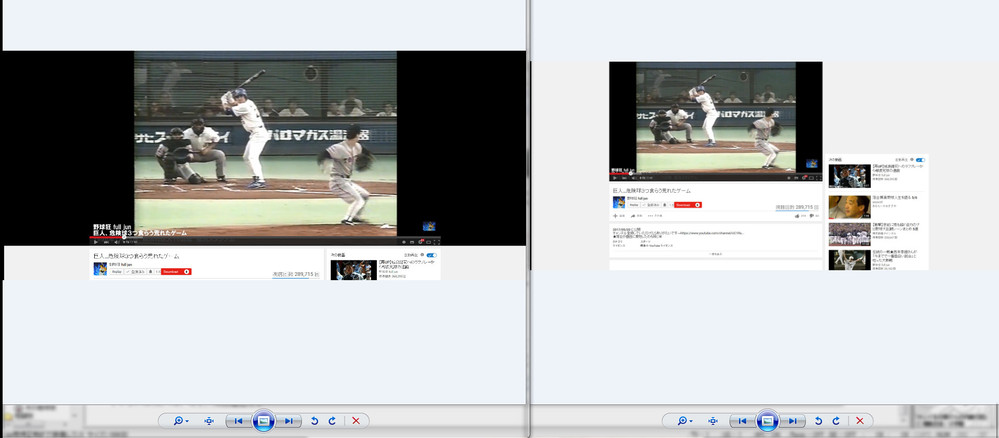
Task: Select first recommended video thumbnail on right
Action: click(x=849, y=176)
